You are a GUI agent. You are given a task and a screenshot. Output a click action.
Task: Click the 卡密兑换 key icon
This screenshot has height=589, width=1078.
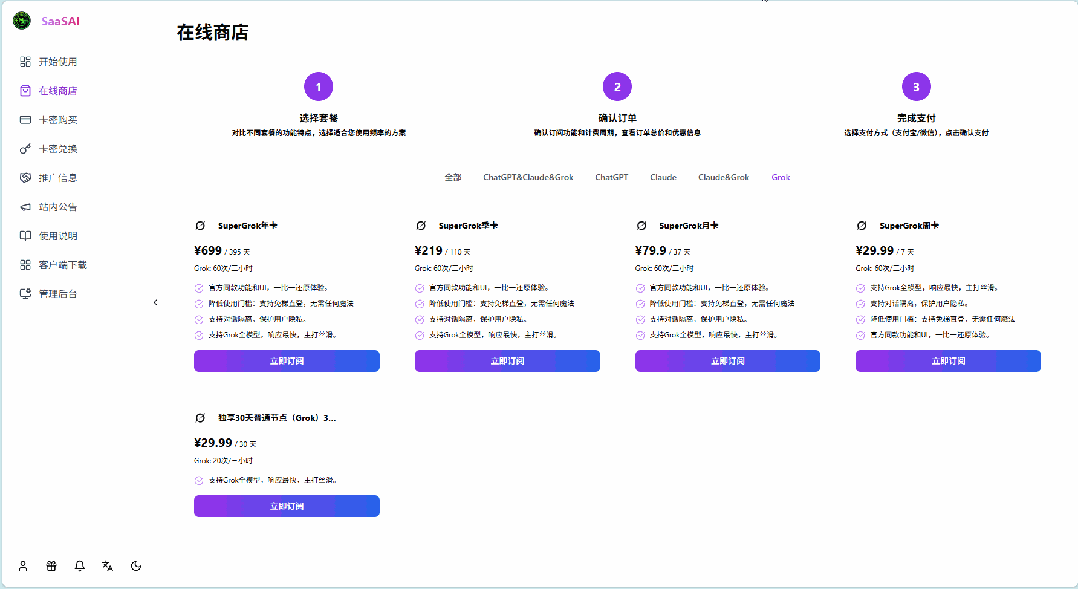[x=25, y=148]
